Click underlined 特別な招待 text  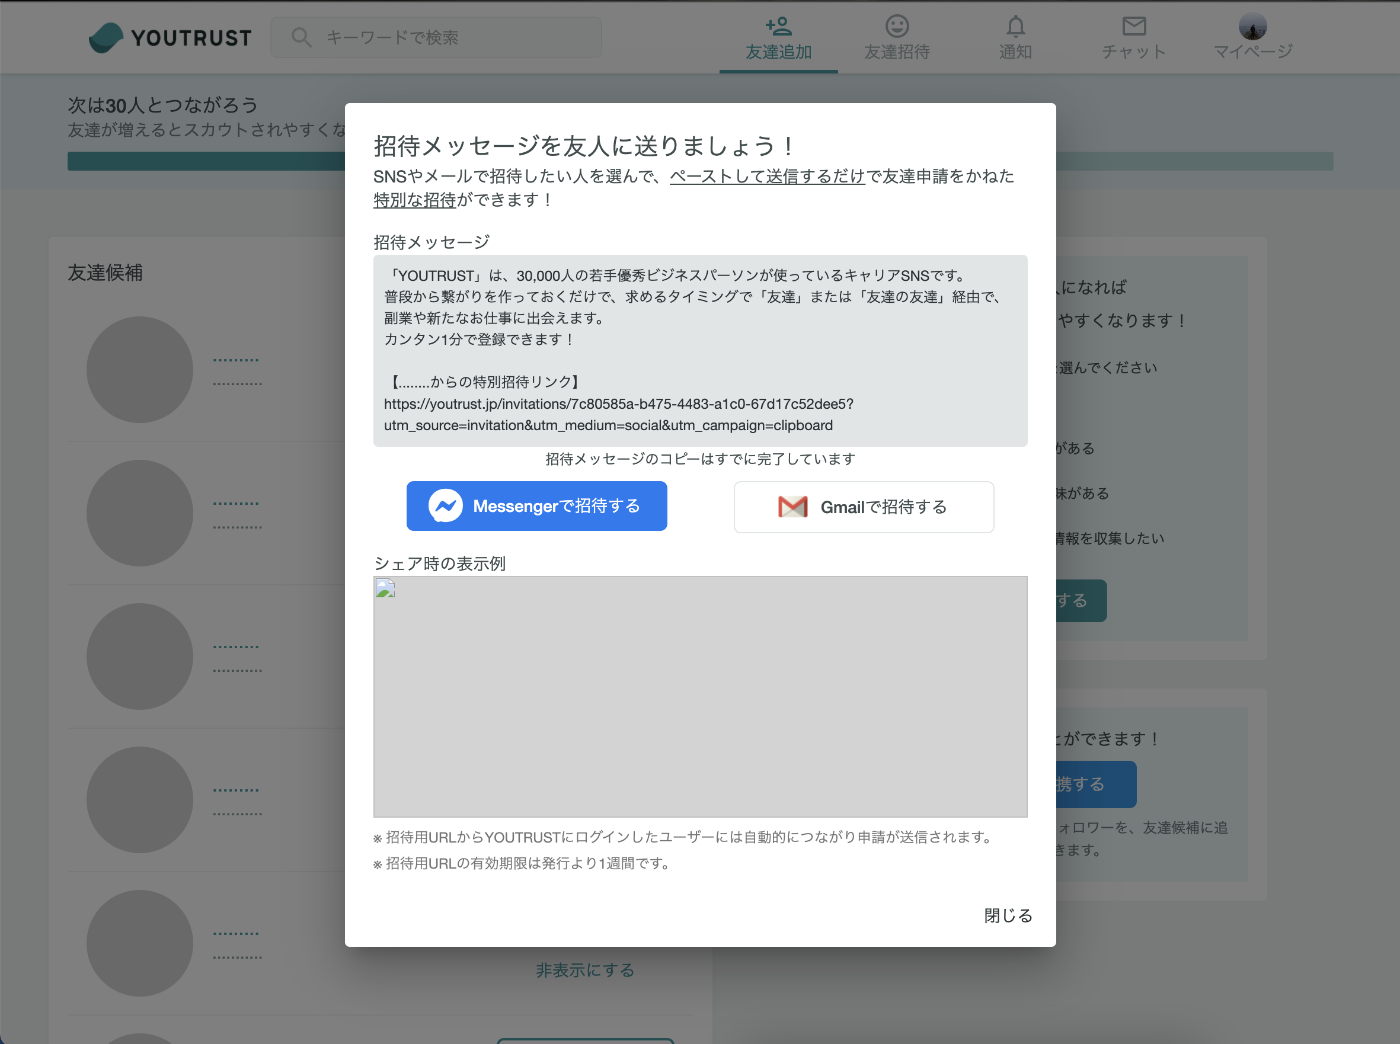(415, 200)
